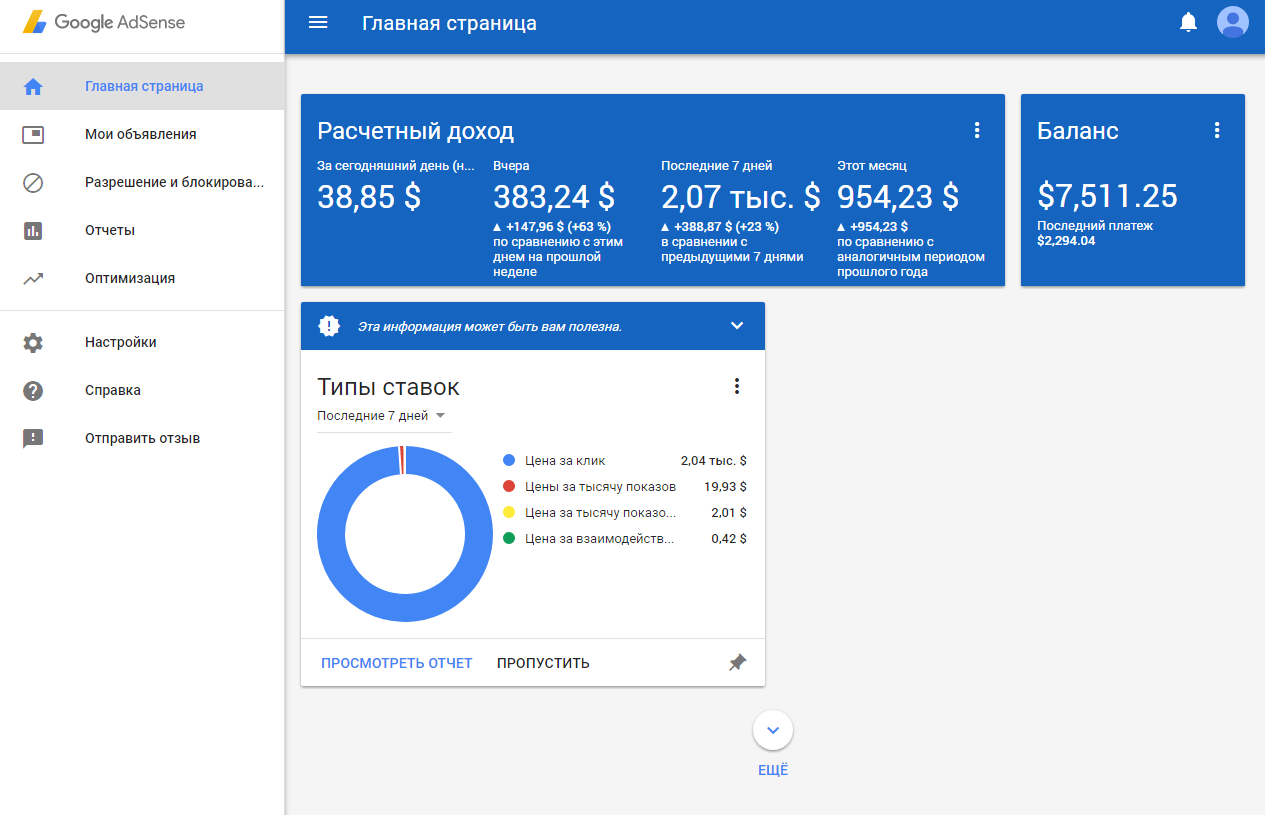The height and width of the screenshot is (815, 1265).
Task: Open the Справка help icon
Action: tap(33, 390)
